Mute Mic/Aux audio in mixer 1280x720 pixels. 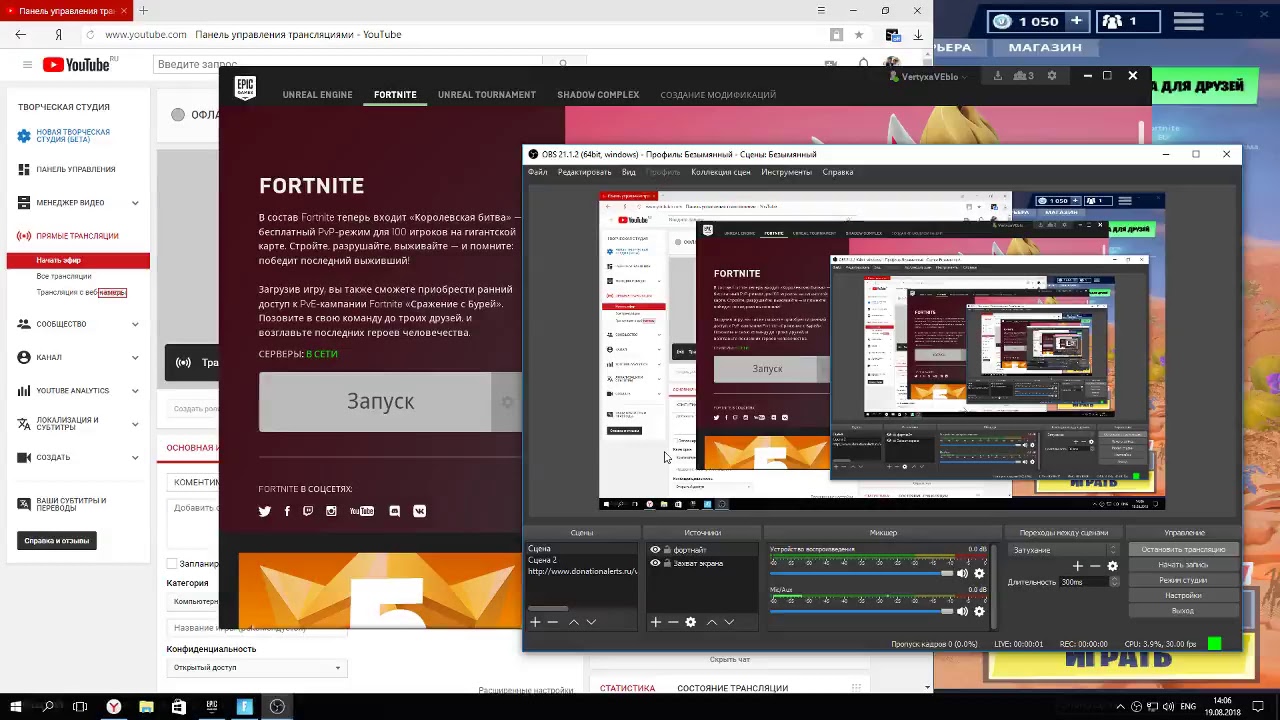click(962, 611)
